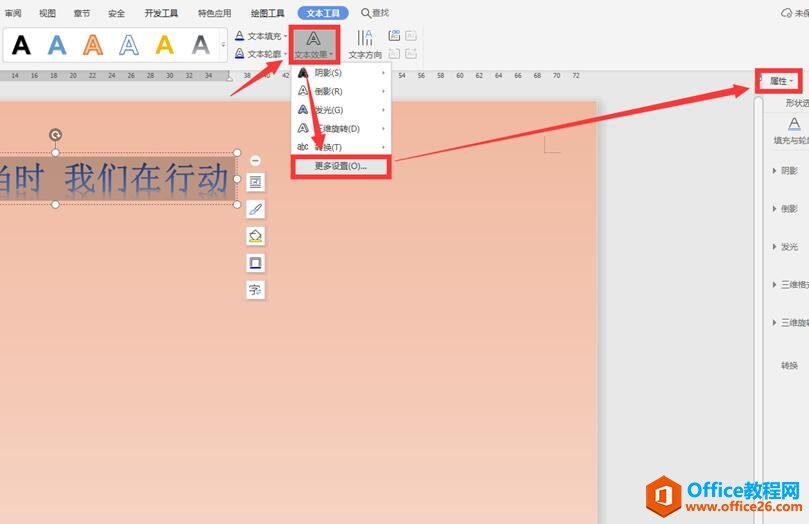Apply the white blue-outline WordArt preset
The image size is (809, 524).
click(128, 45)
